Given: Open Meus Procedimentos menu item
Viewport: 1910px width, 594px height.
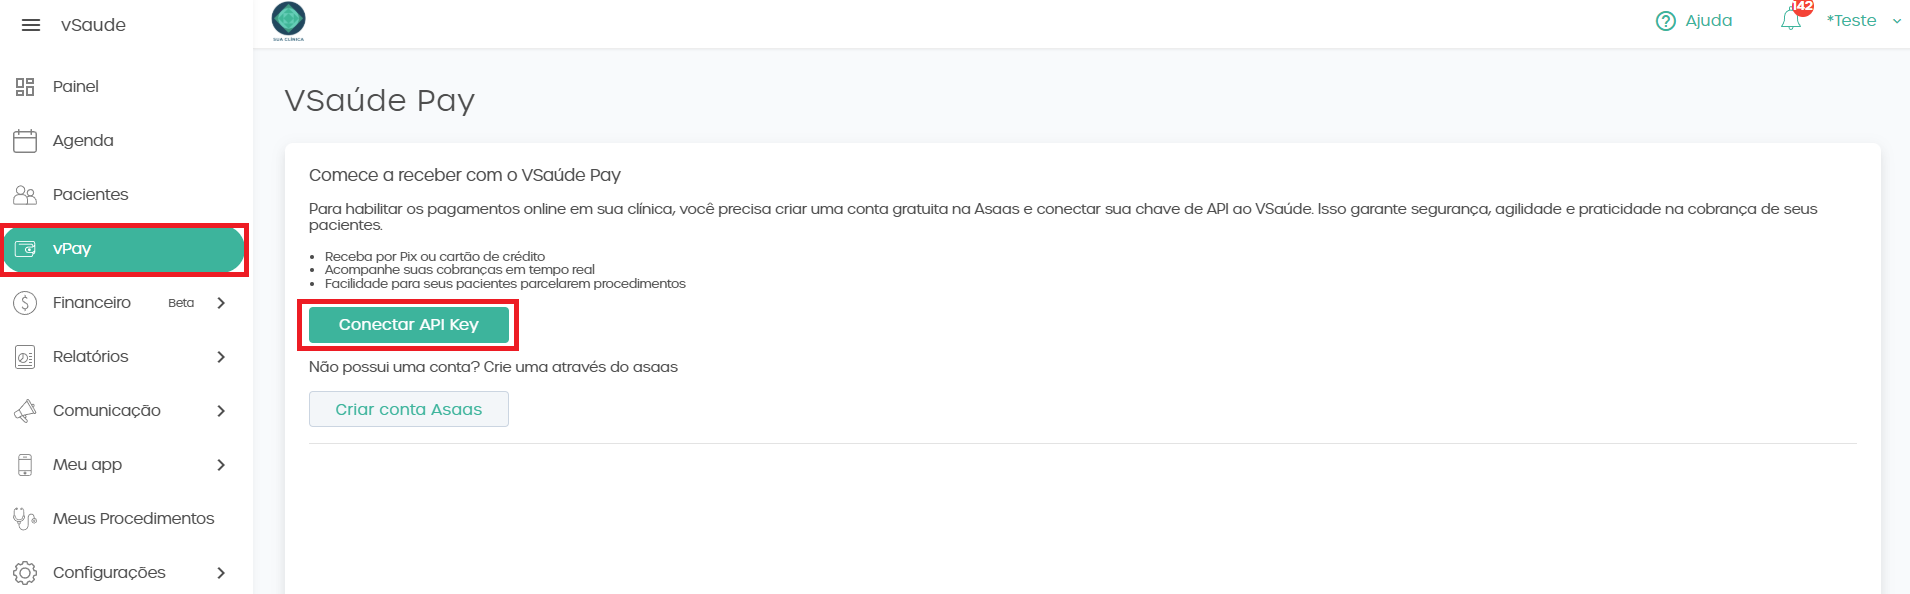Looking at the screenshot, I should [122, 519].
